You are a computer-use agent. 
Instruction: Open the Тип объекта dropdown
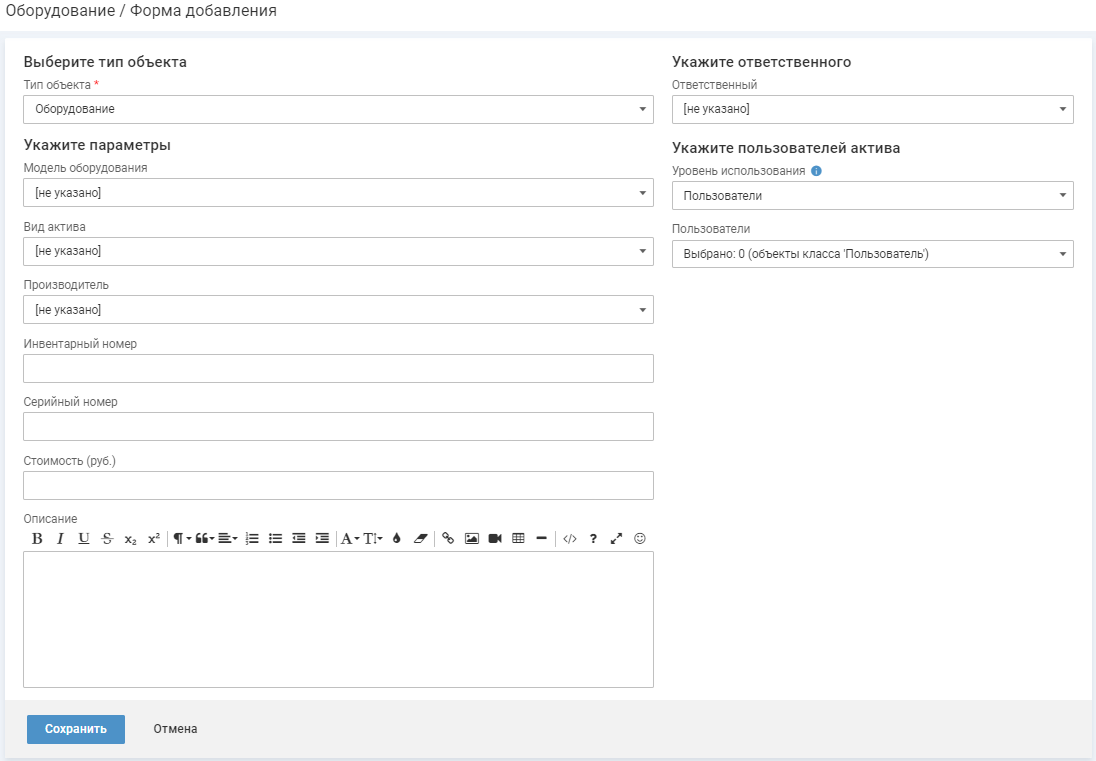338,109
